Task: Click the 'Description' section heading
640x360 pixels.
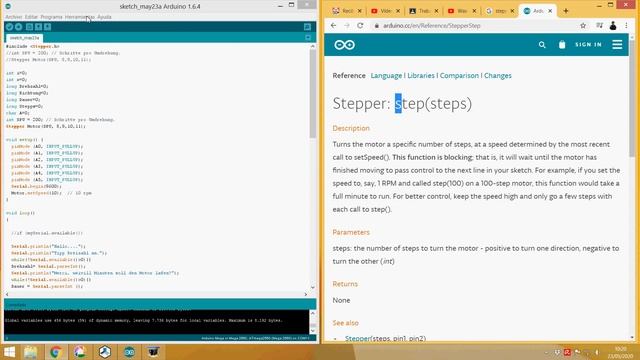Action: tap(351, 128)
